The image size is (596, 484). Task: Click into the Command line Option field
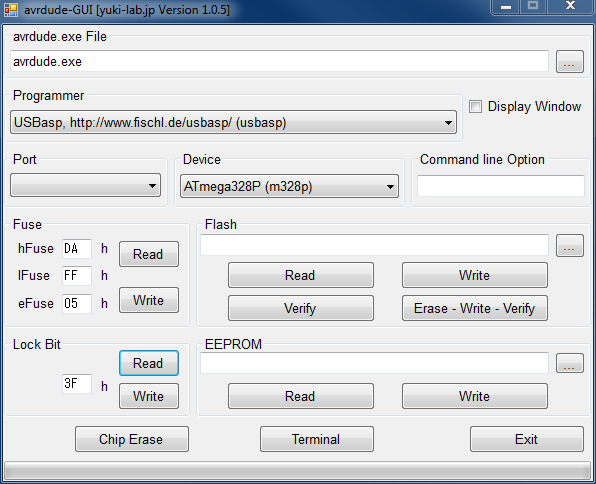[501, 186]
